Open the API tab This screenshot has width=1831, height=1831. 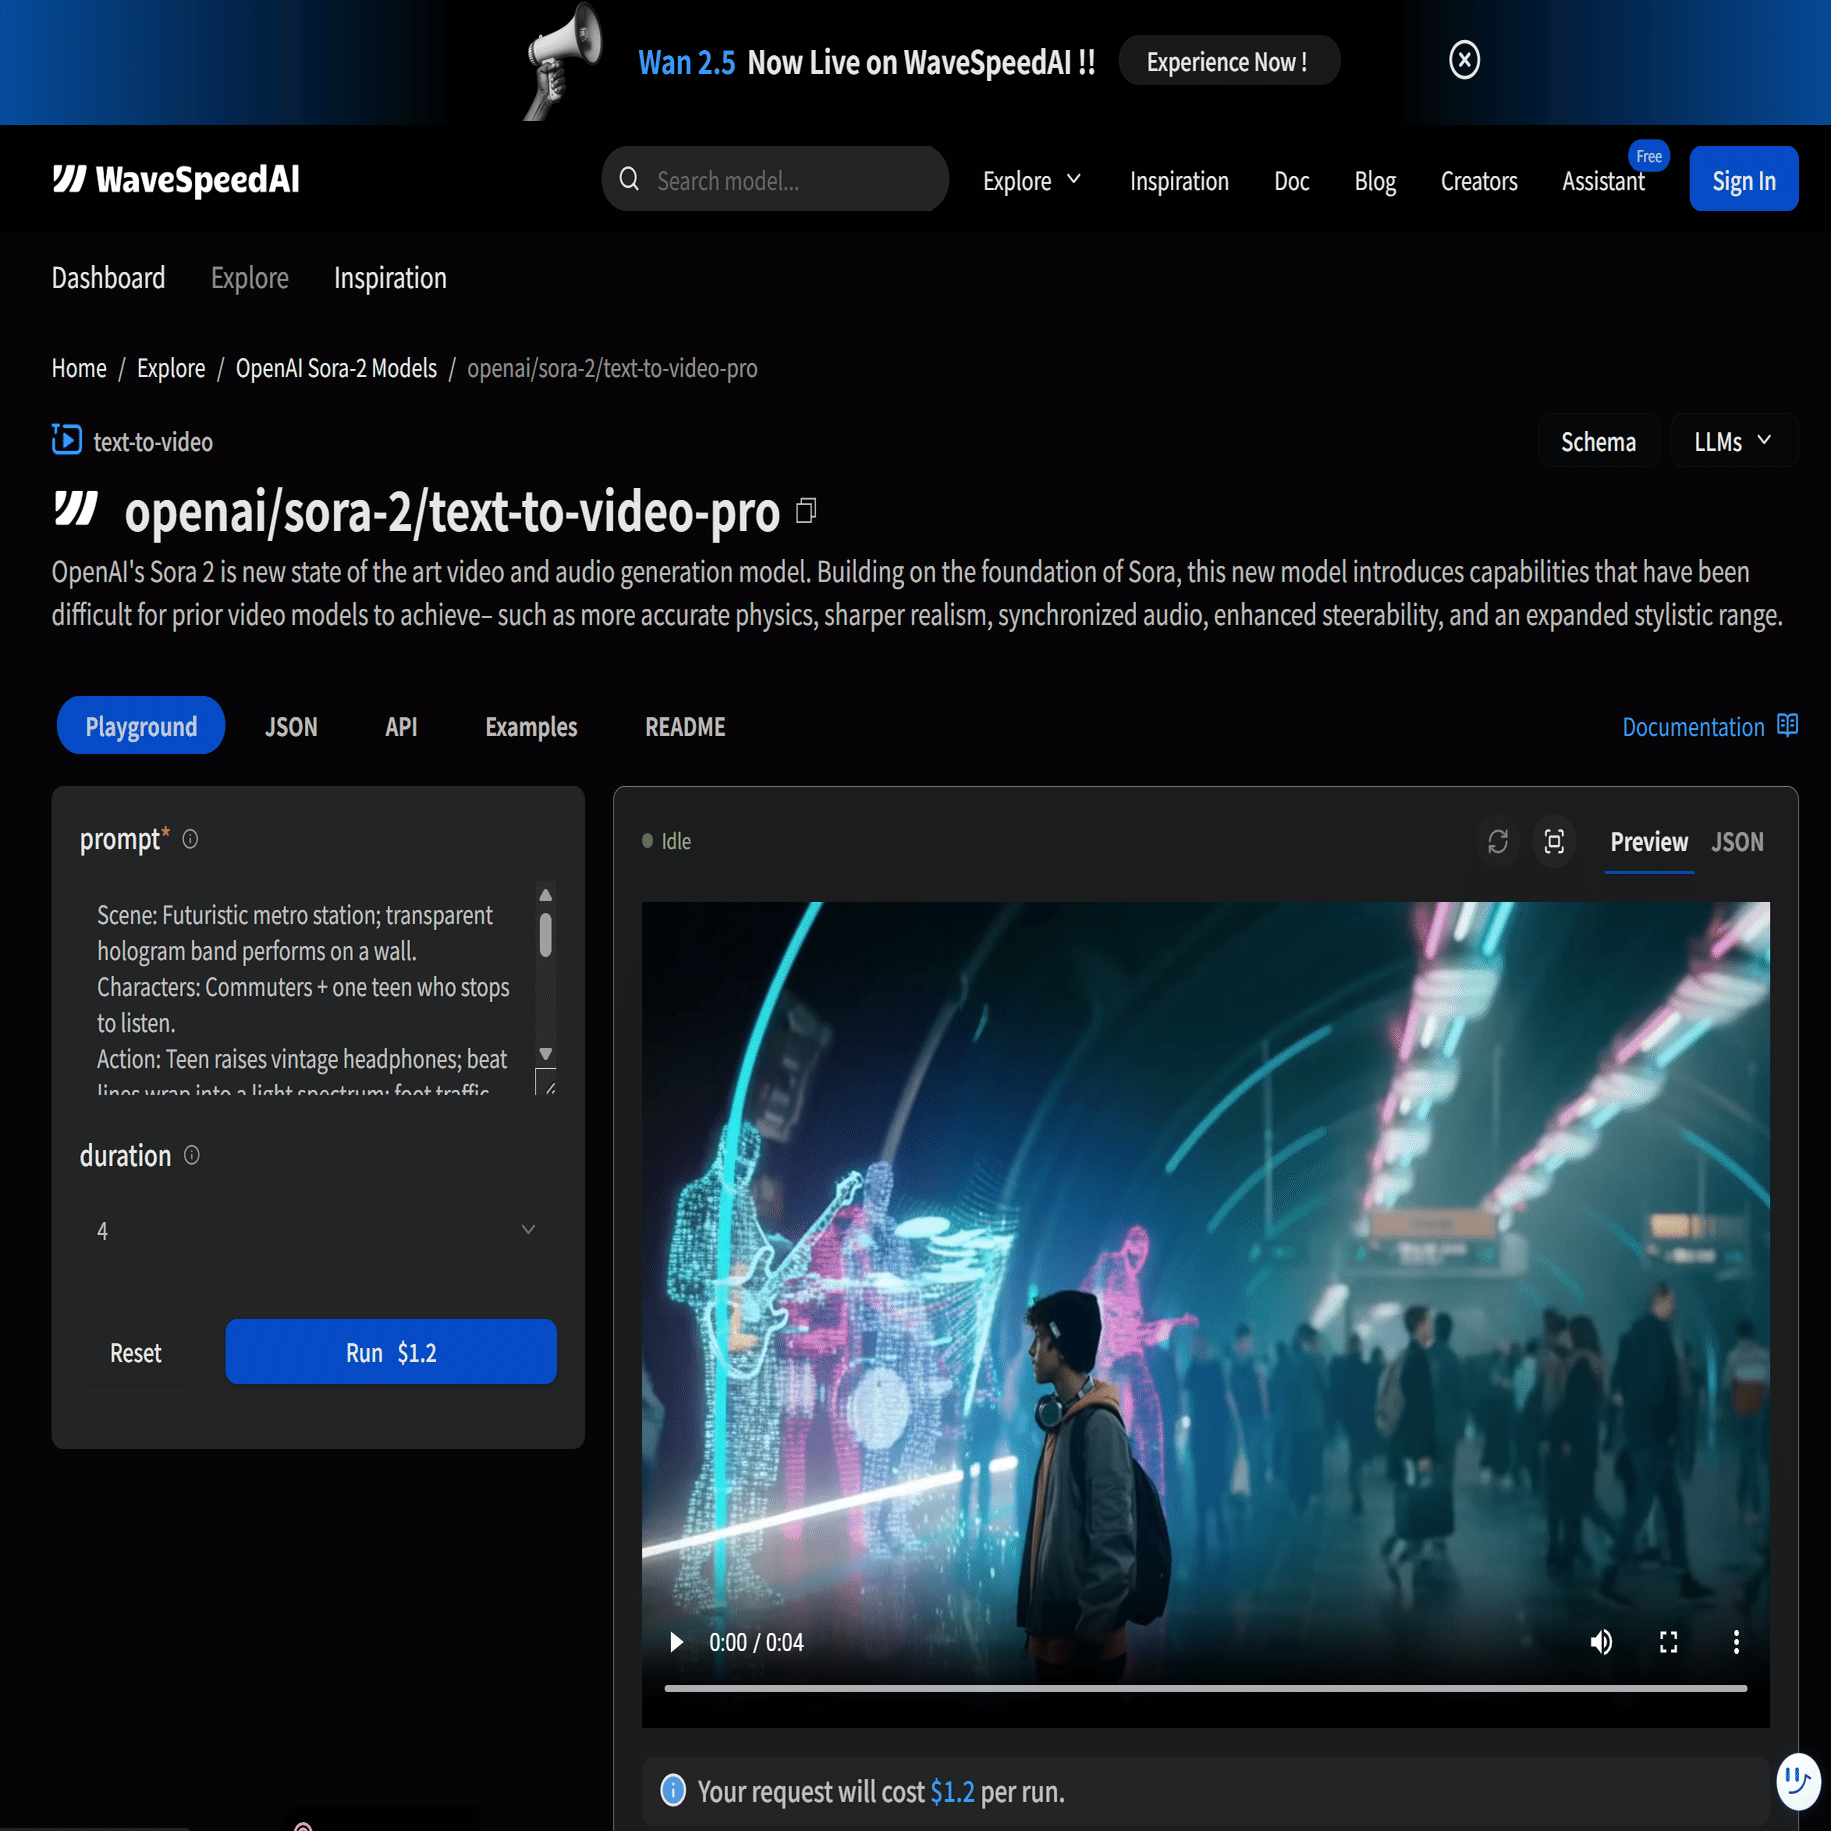click(x=401, y=727)
